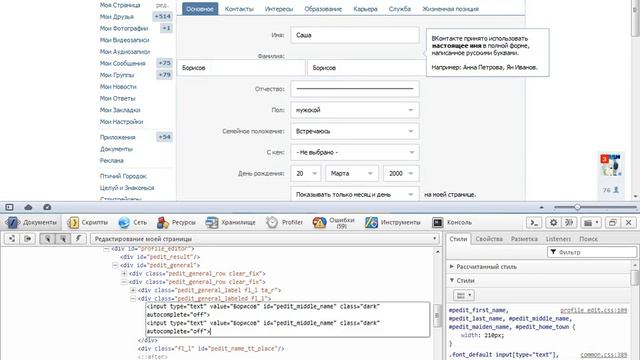Open the Образование profile tab

pos(323,9)
